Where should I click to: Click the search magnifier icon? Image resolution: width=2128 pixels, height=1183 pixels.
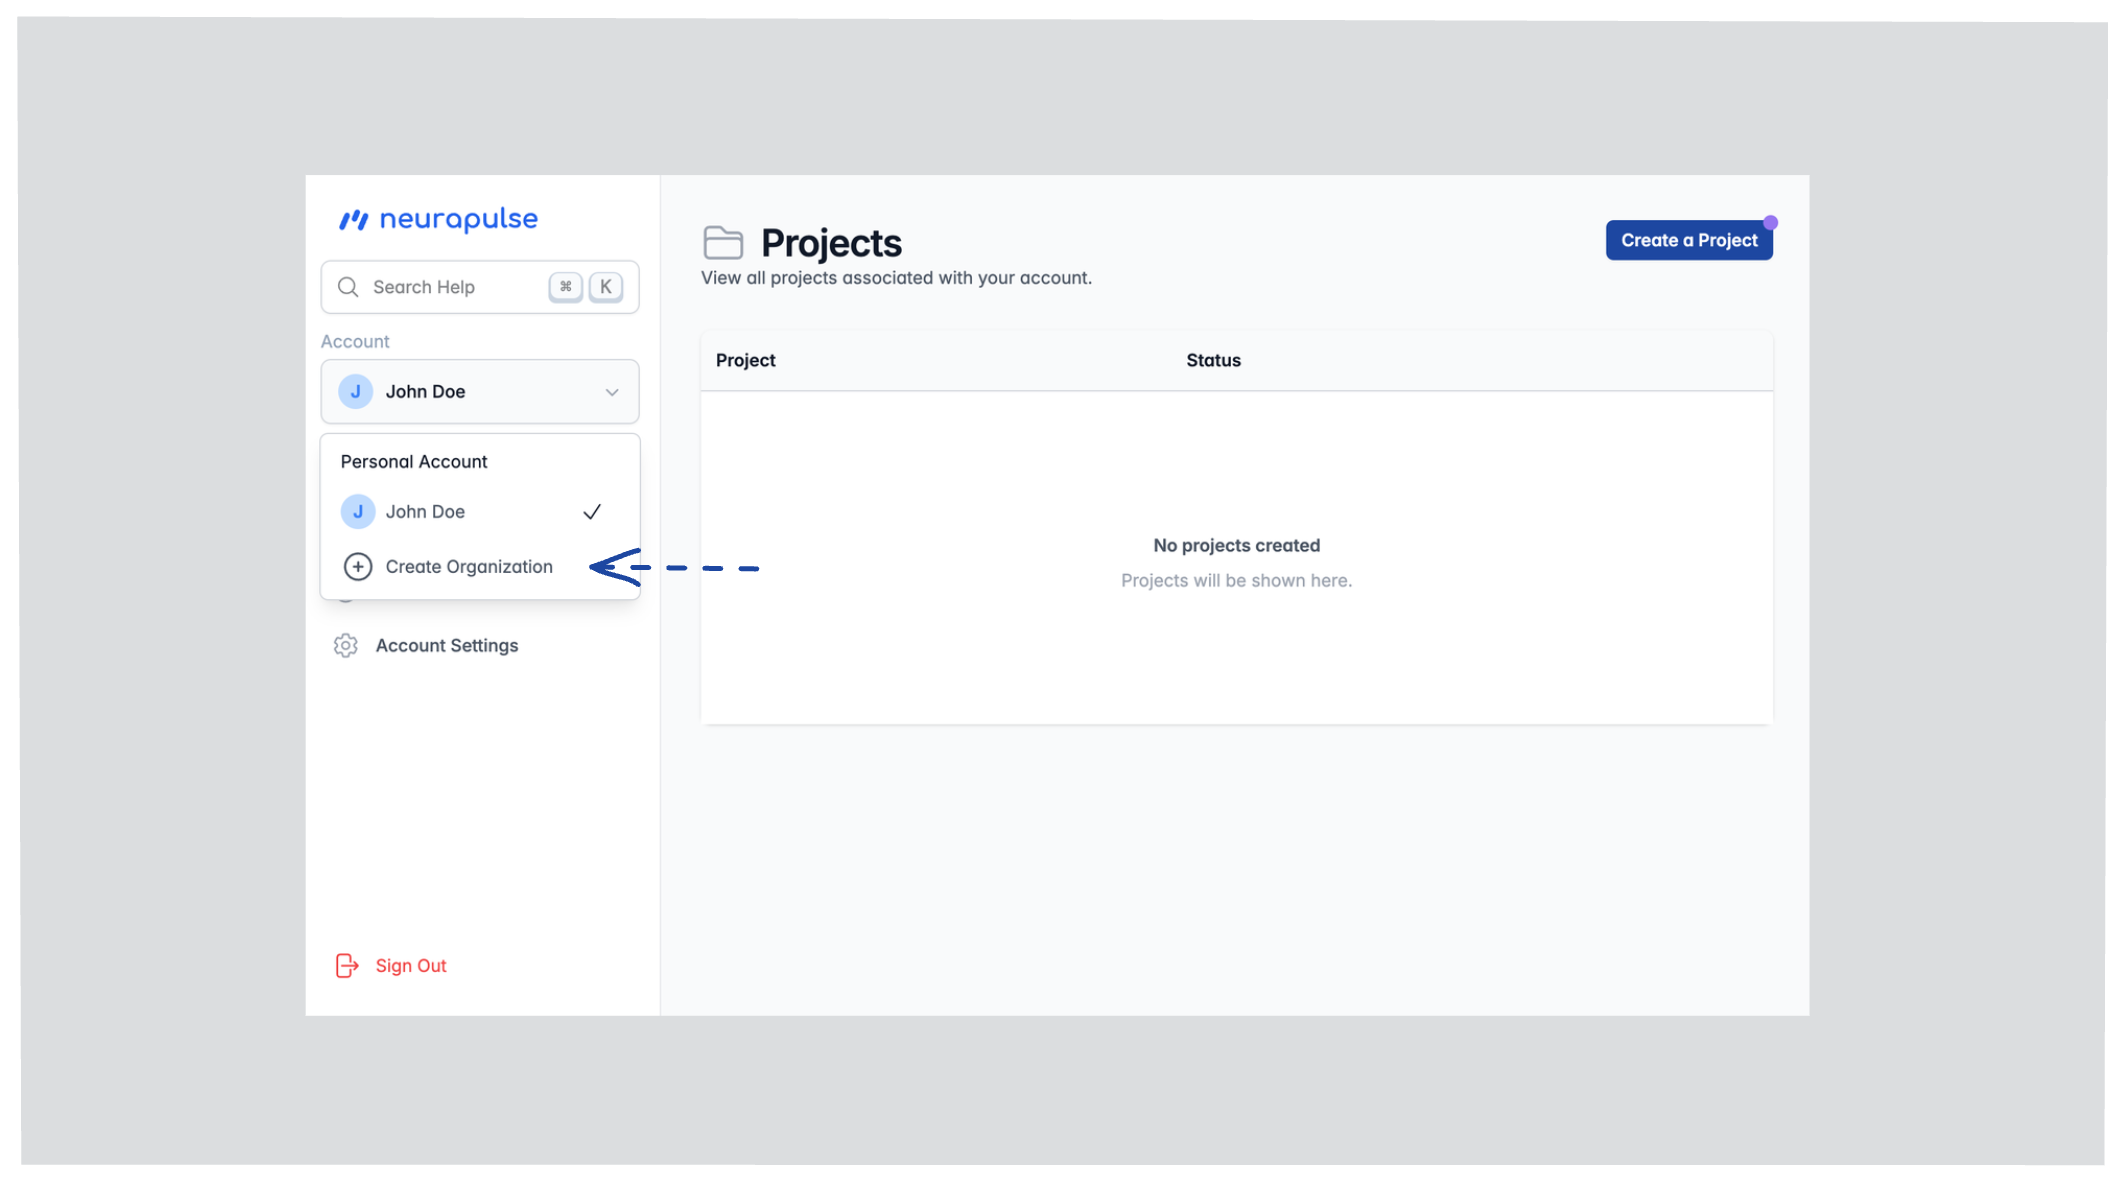coord(348,287)
